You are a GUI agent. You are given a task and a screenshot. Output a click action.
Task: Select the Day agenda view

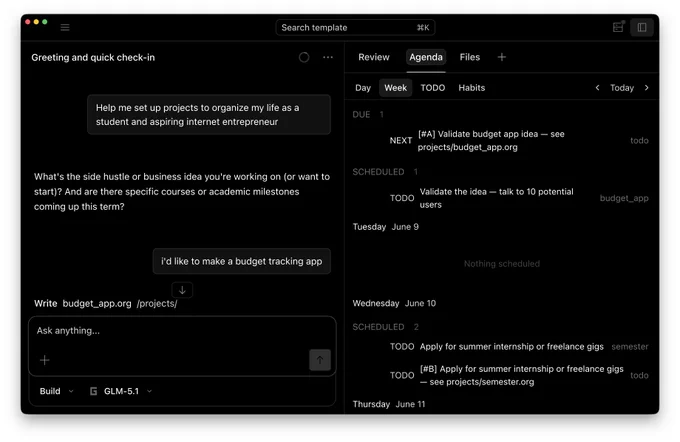coord(363,88)
